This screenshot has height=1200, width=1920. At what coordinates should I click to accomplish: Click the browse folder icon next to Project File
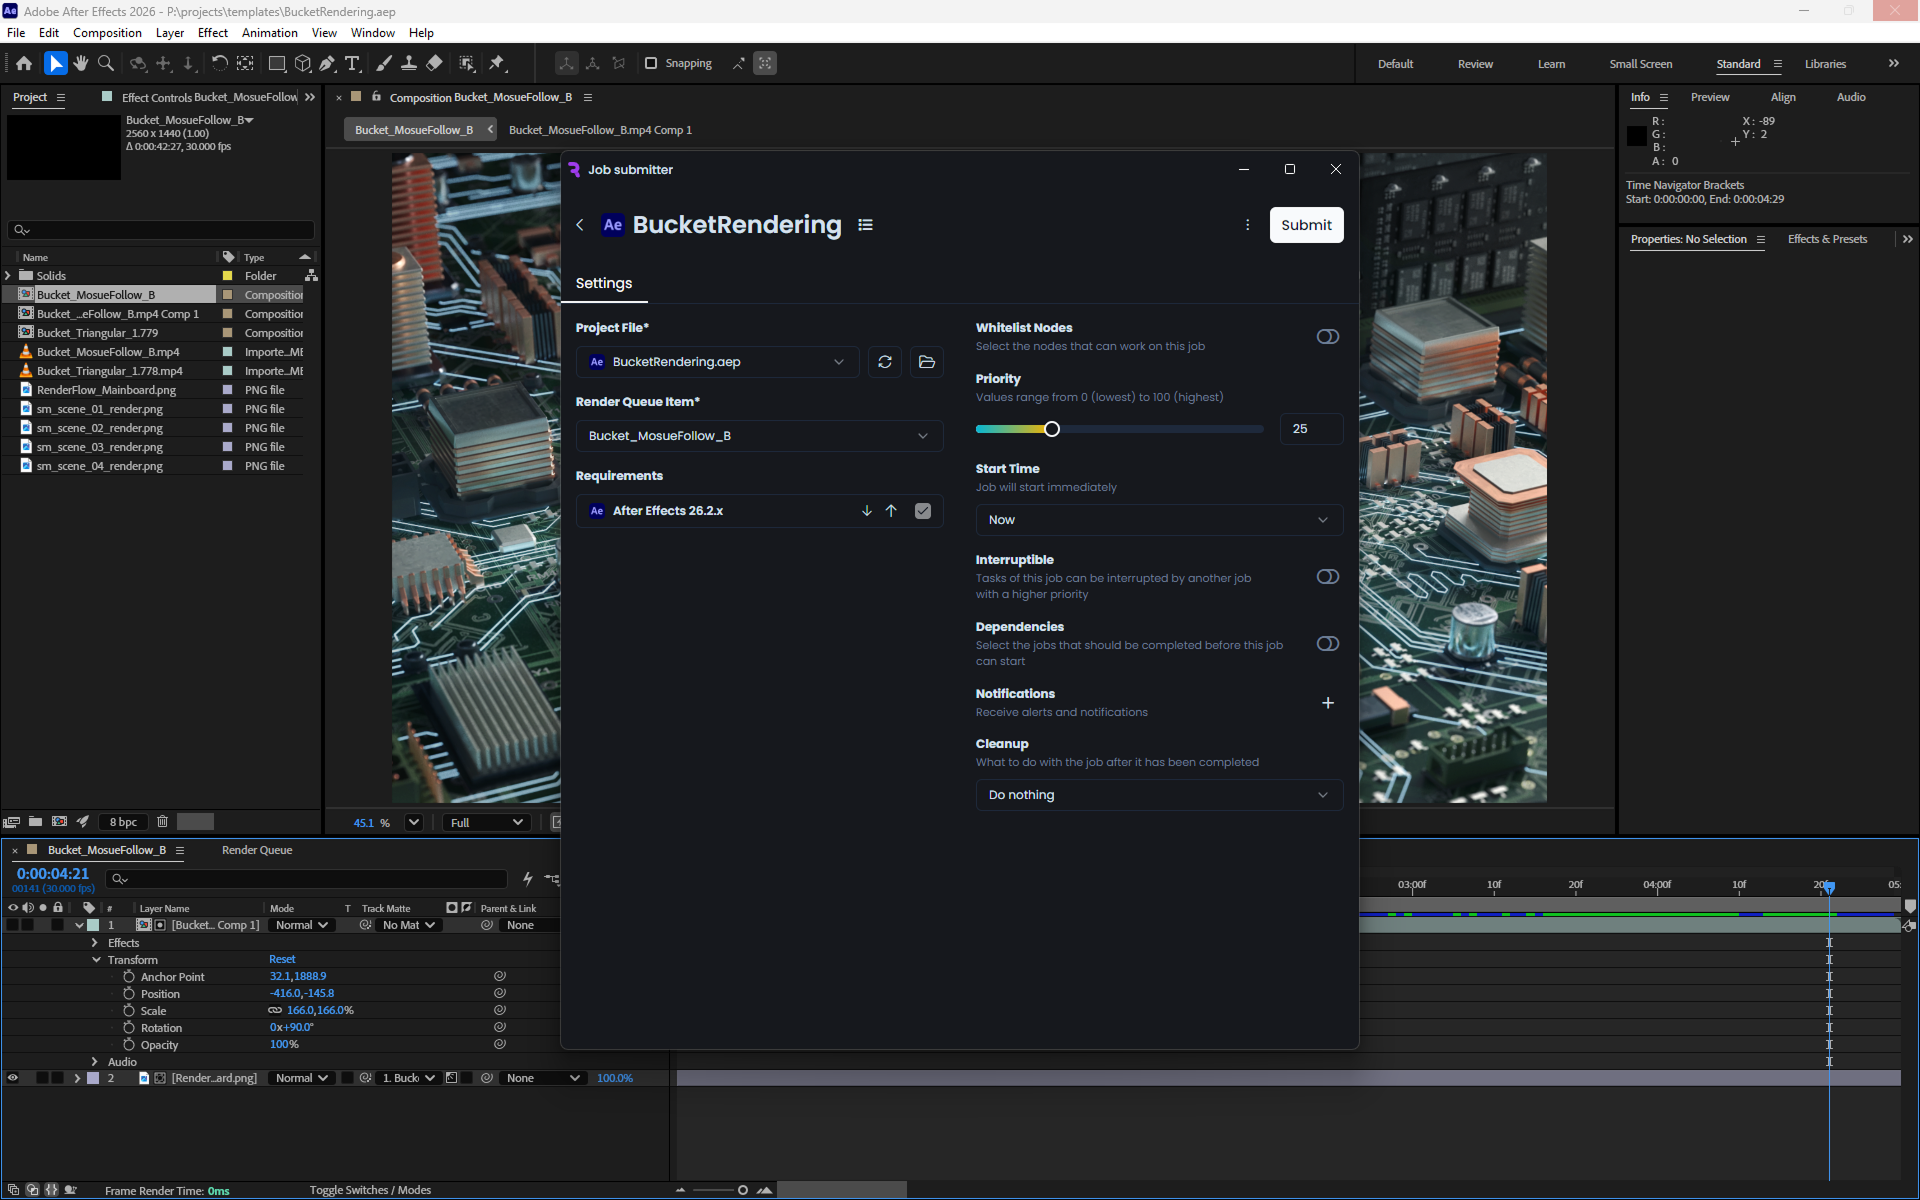(927, 362)
